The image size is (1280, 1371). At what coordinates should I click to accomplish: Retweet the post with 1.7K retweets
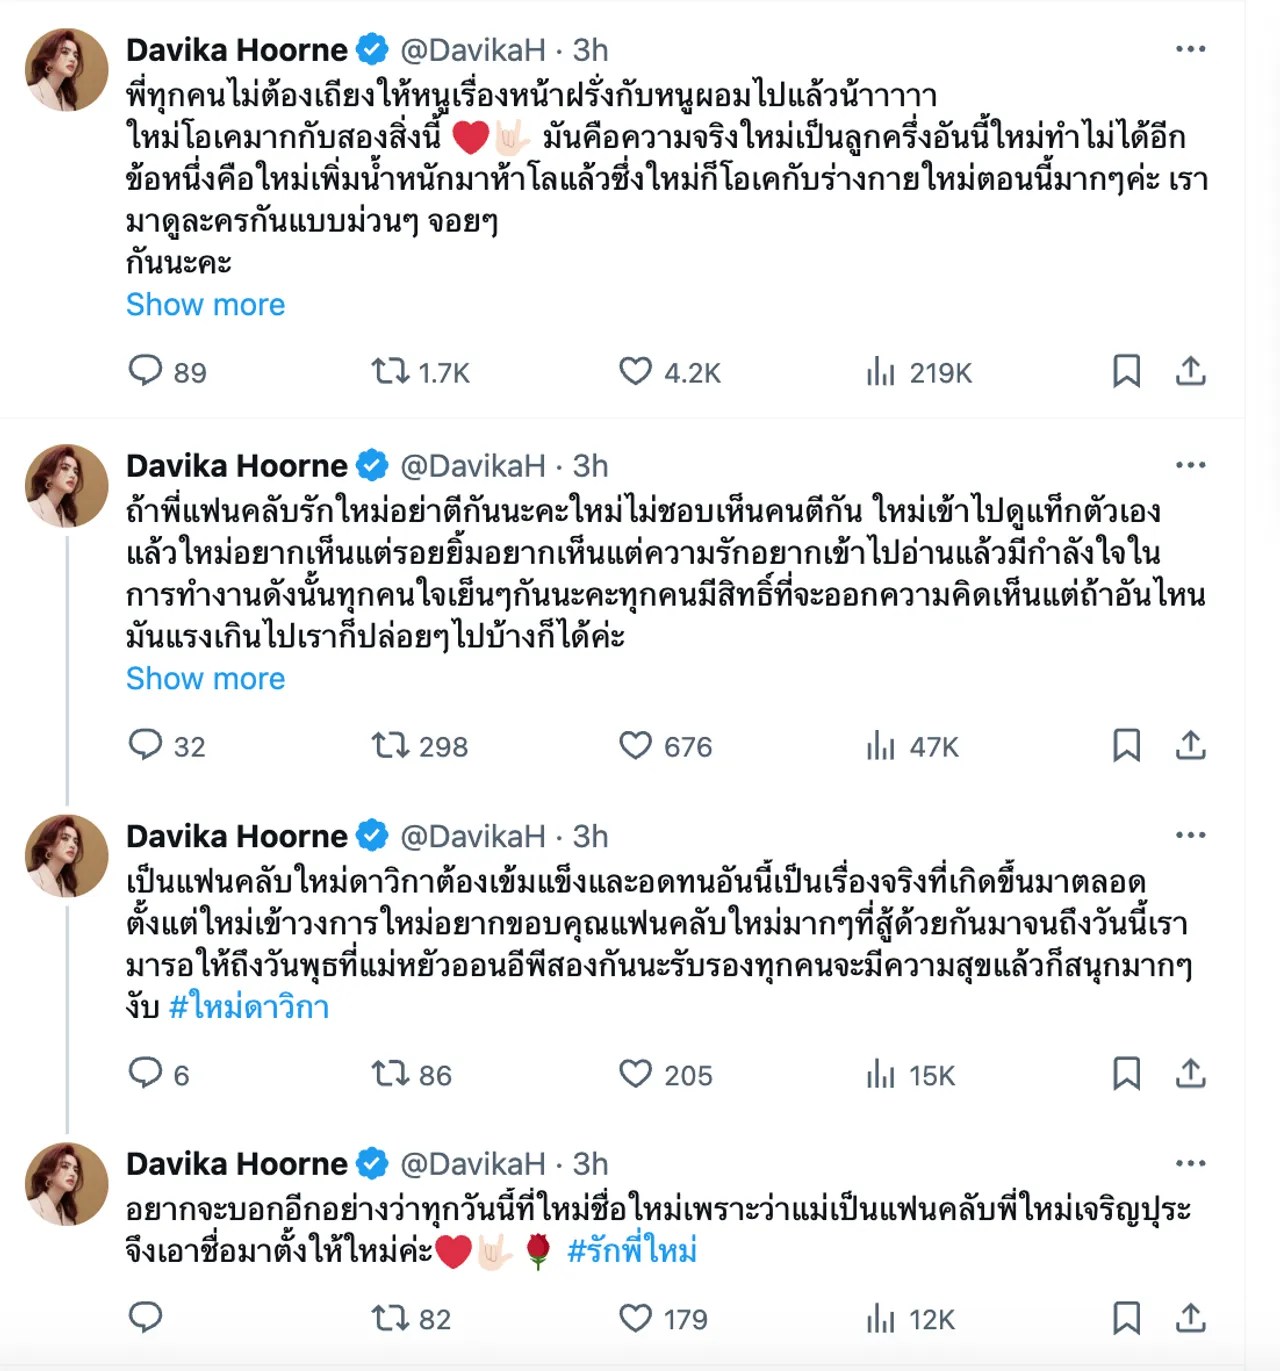coord(390,372)
